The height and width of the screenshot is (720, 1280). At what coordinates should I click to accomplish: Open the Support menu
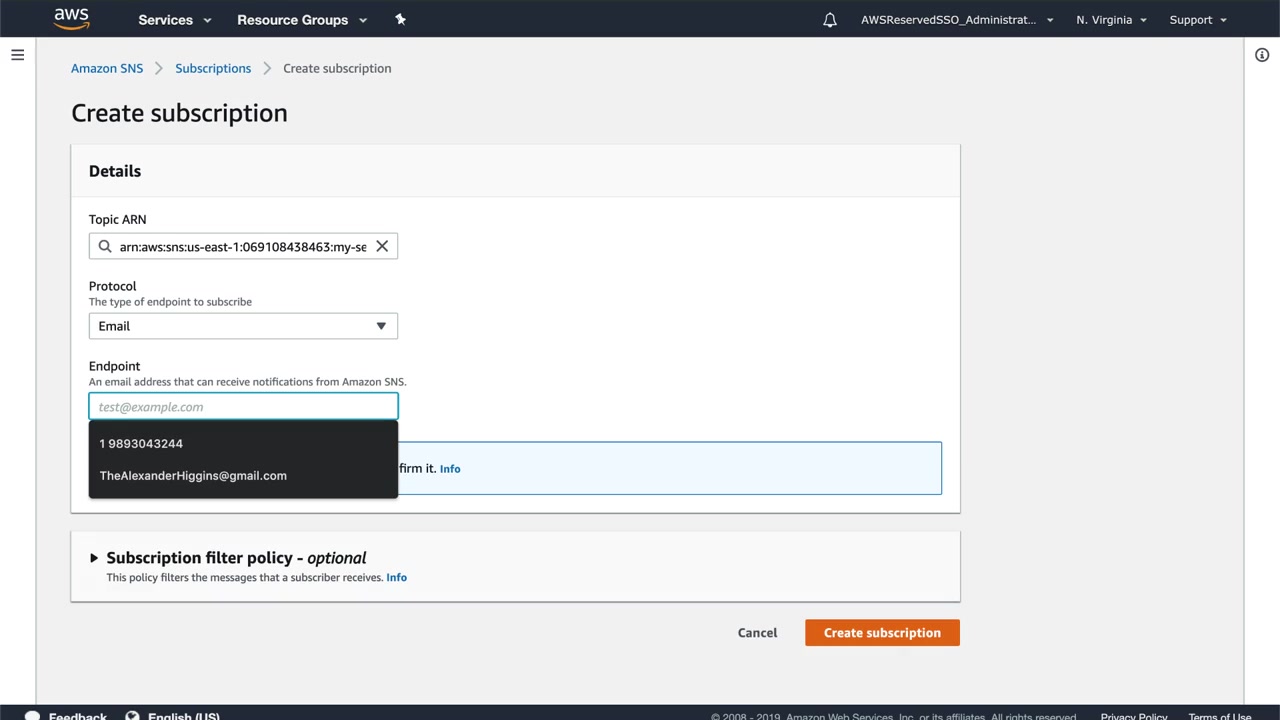point(1197,20)
